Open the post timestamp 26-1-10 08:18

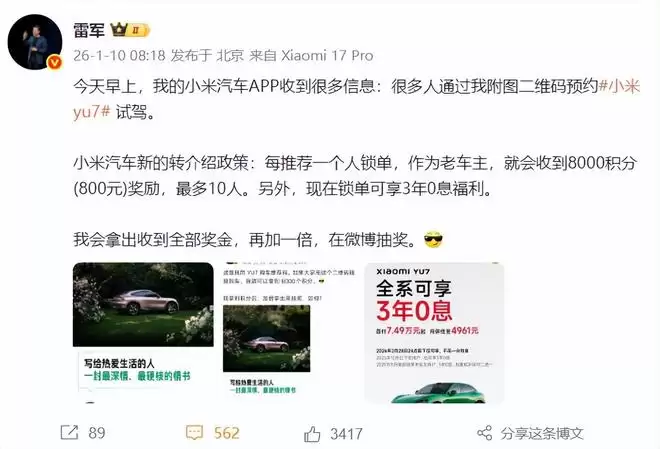click(x=119, y=55)
